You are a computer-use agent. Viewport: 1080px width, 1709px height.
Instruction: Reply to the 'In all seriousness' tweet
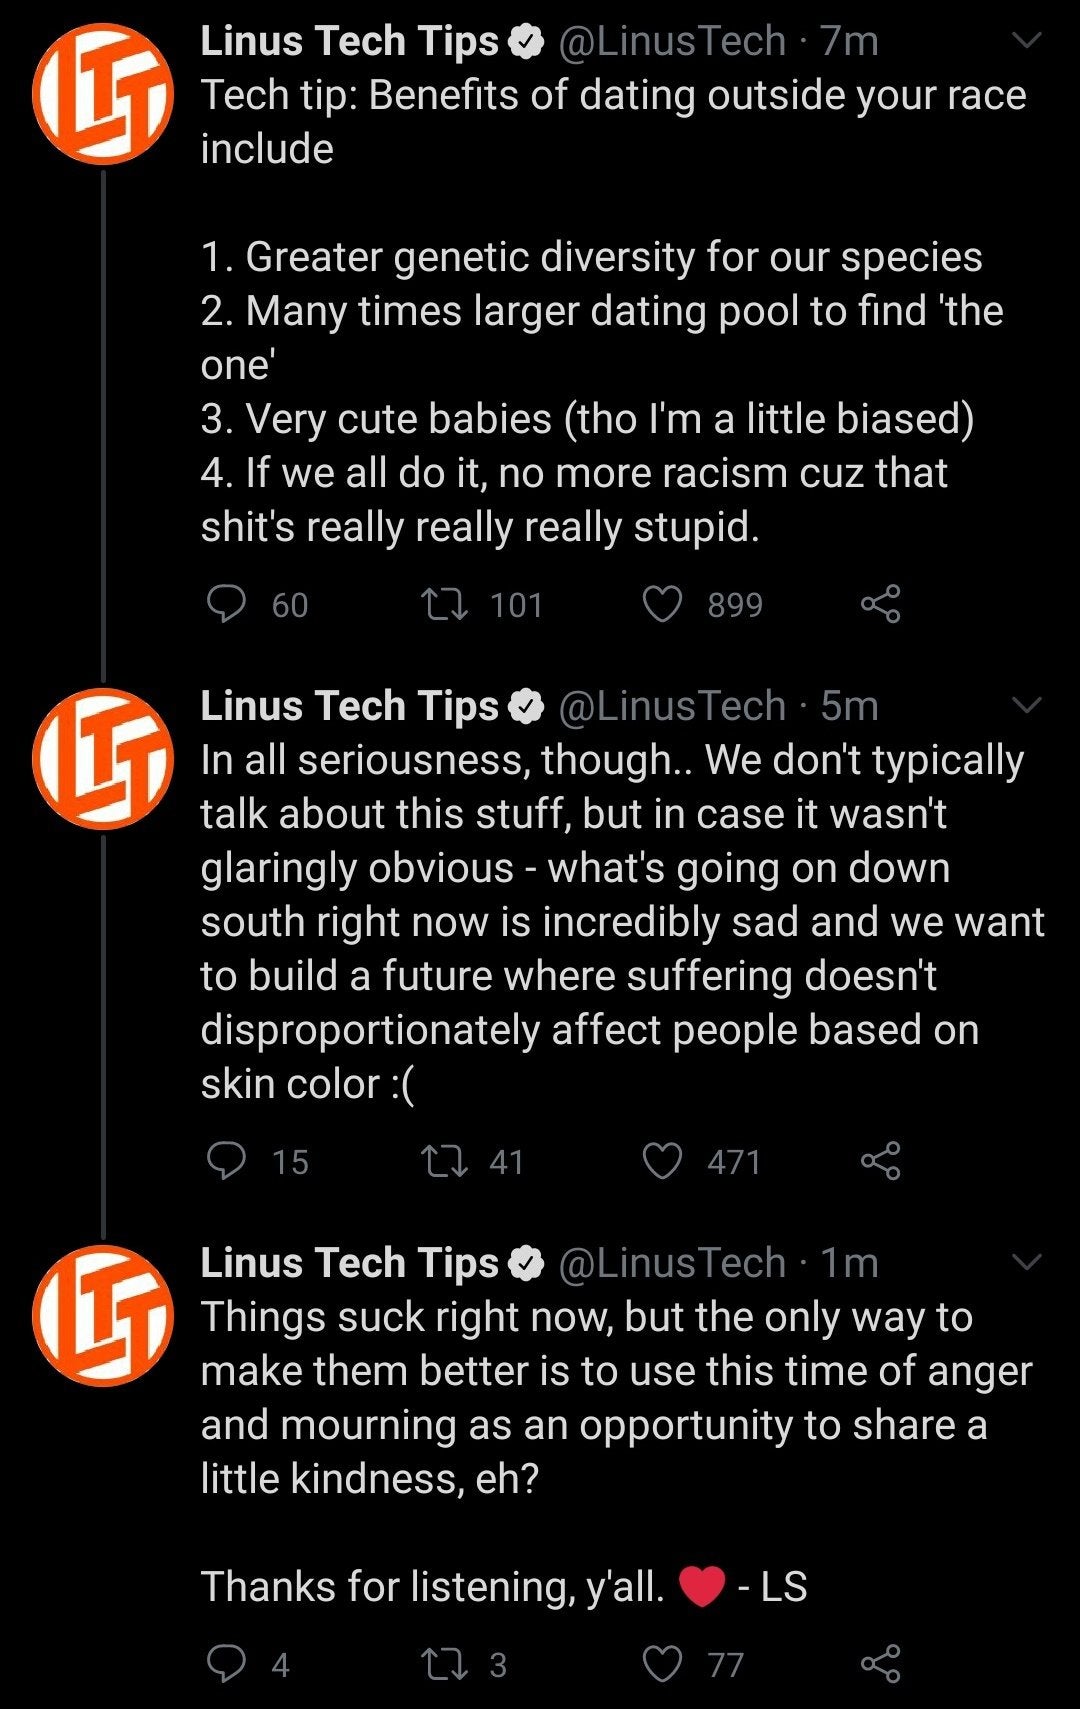[x=226, y=1161]
